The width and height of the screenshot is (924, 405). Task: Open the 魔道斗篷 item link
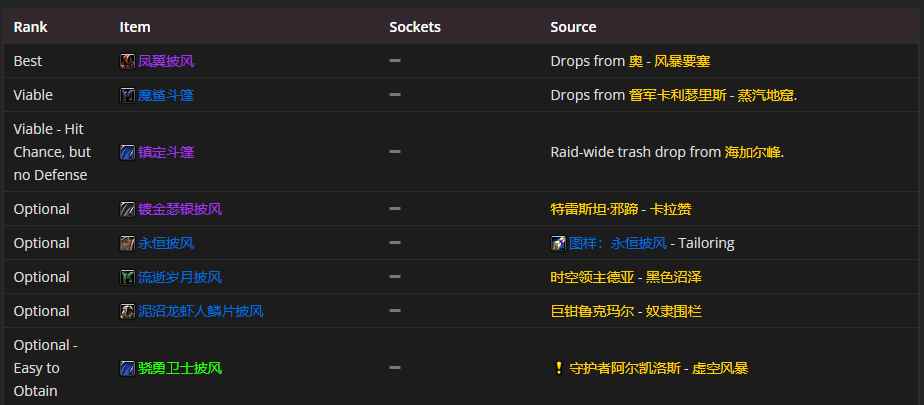[166, 95]
